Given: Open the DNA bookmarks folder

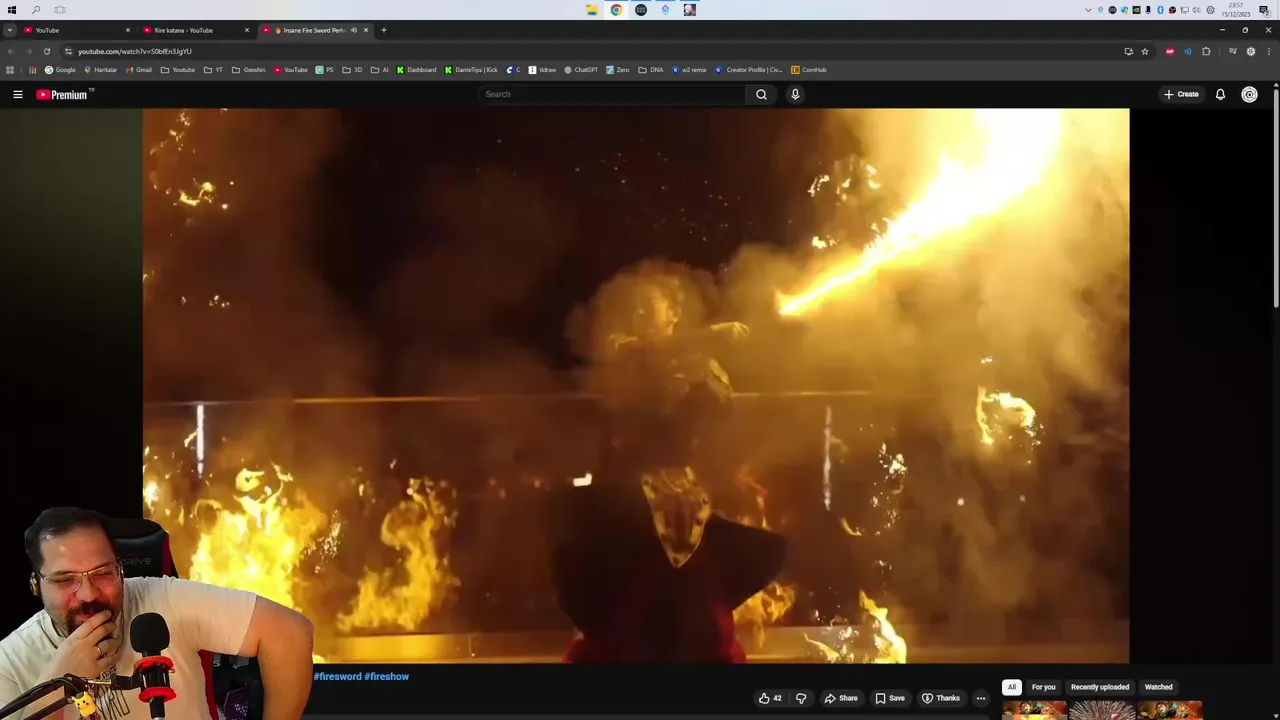Looking at the screenshot, I should click(650, 70).
